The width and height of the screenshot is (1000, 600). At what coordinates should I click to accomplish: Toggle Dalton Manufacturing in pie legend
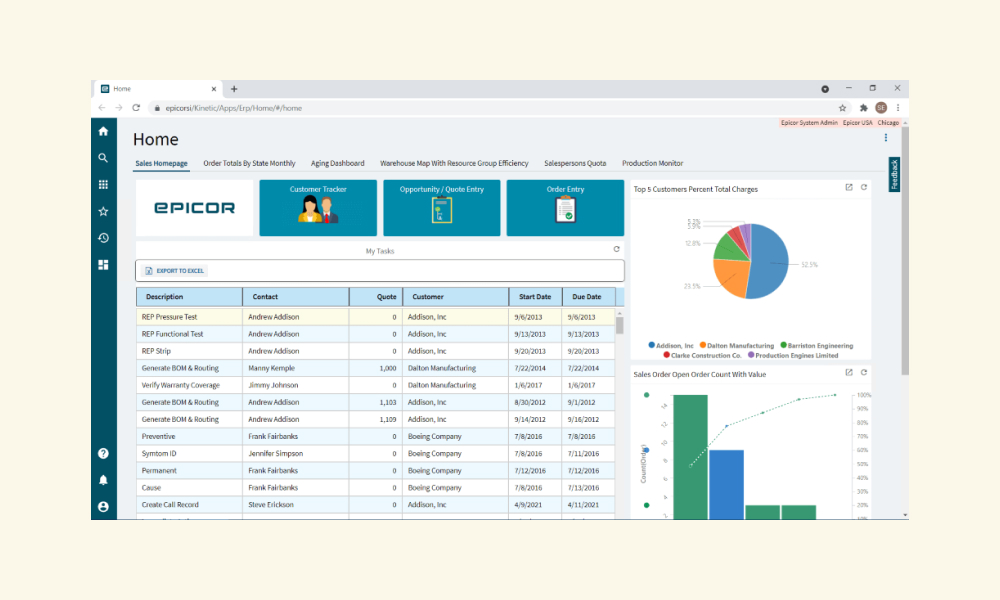click(737, 346)
